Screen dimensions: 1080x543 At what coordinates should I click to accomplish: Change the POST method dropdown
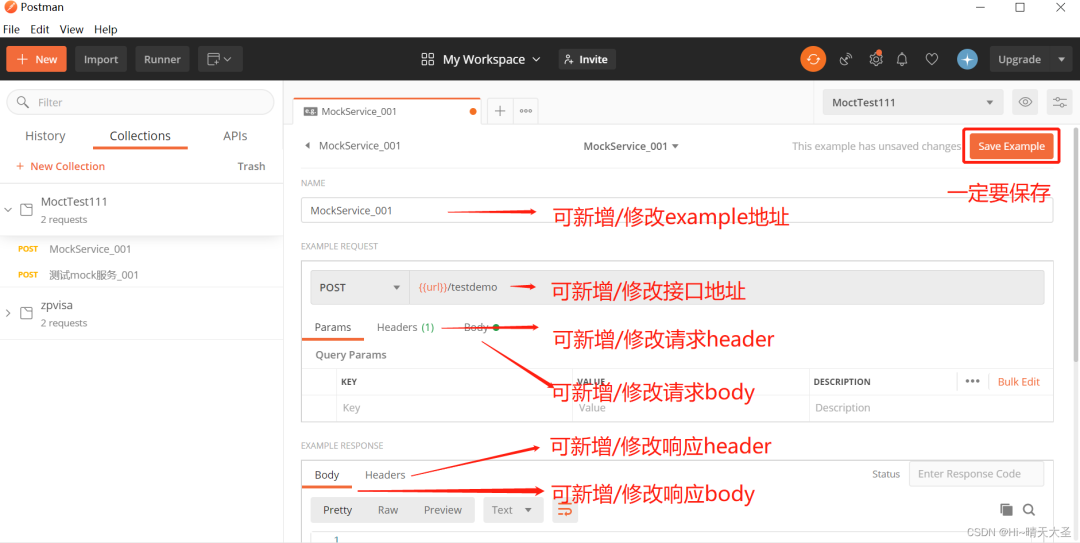(360, 287)
